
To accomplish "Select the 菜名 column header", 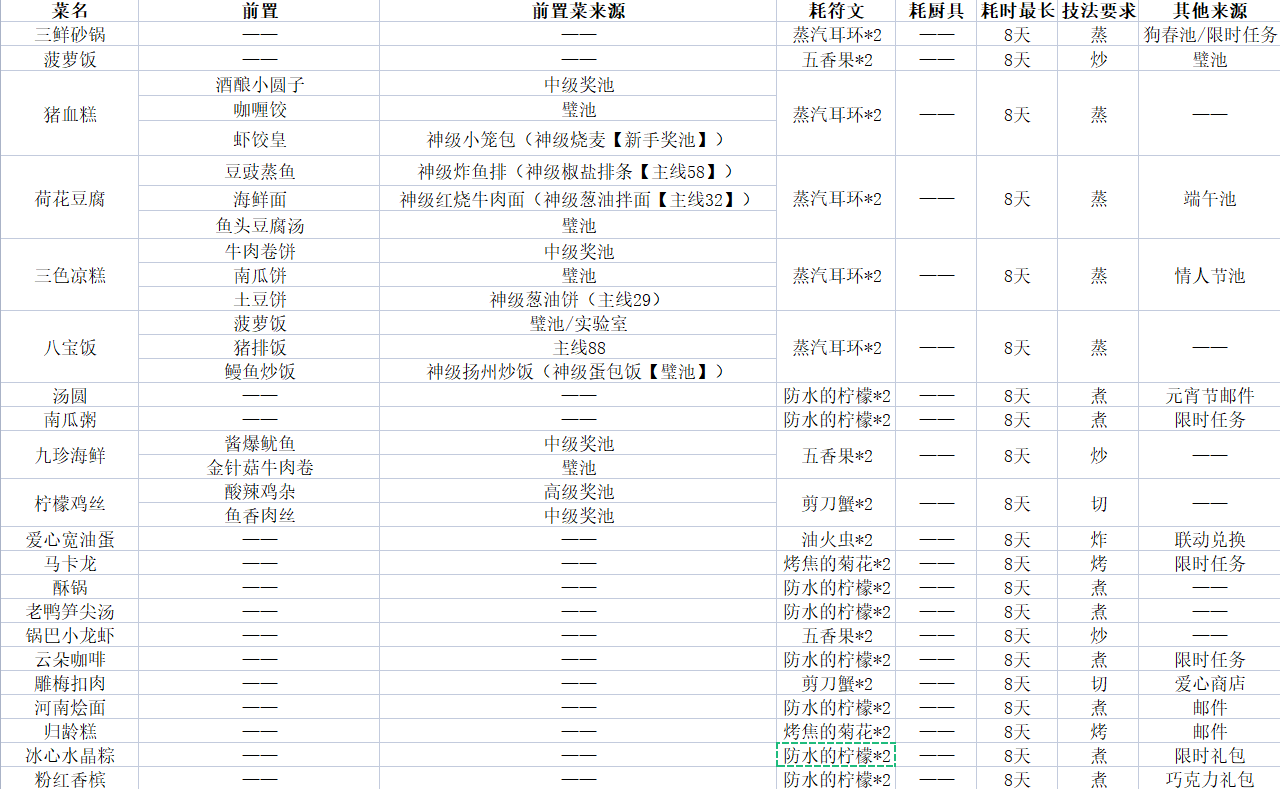I will tap(70, 11).
